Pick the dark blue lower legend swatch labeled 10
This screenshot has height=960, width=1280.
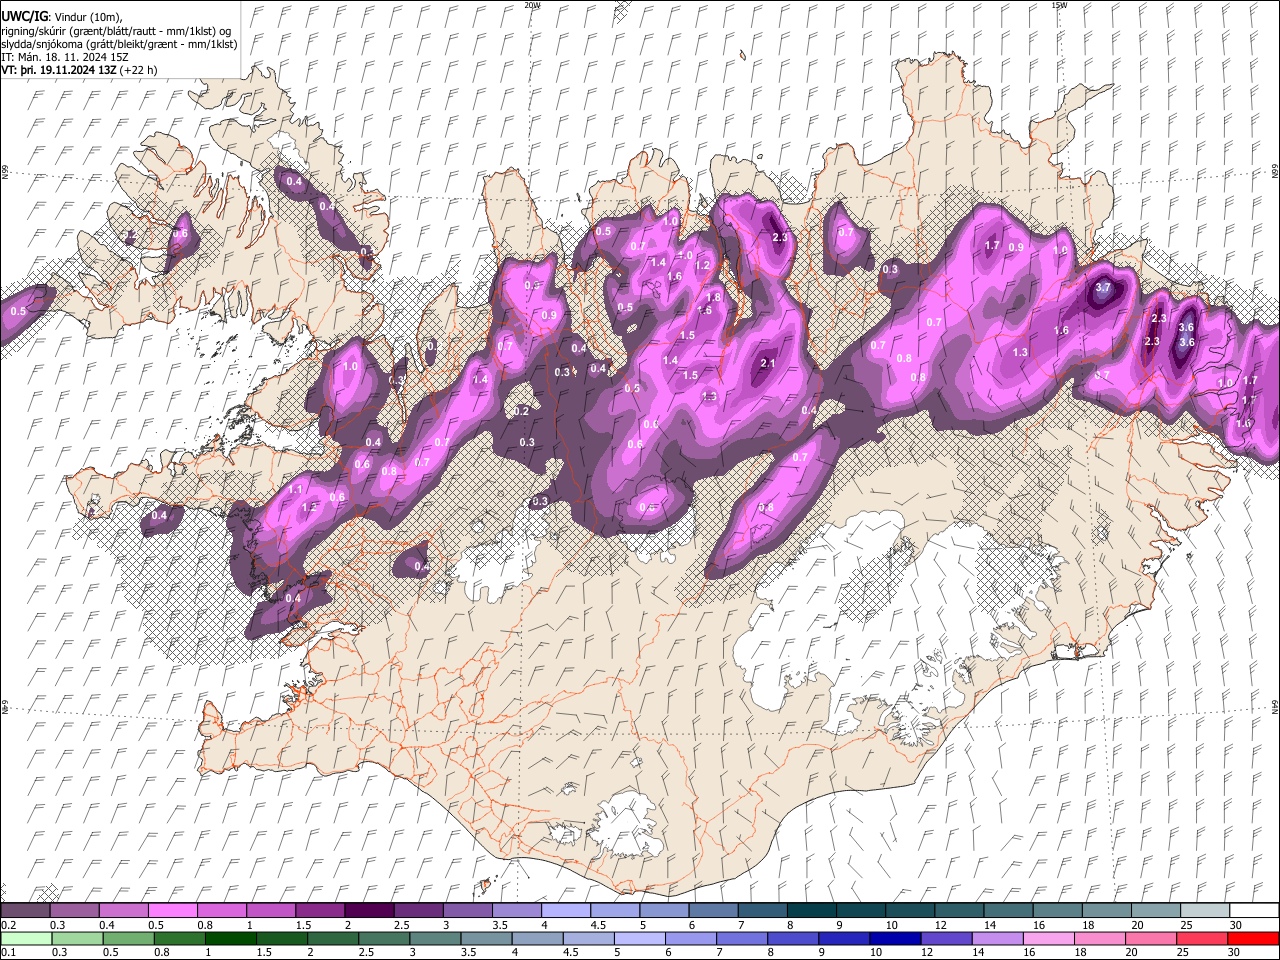(896, 938)
